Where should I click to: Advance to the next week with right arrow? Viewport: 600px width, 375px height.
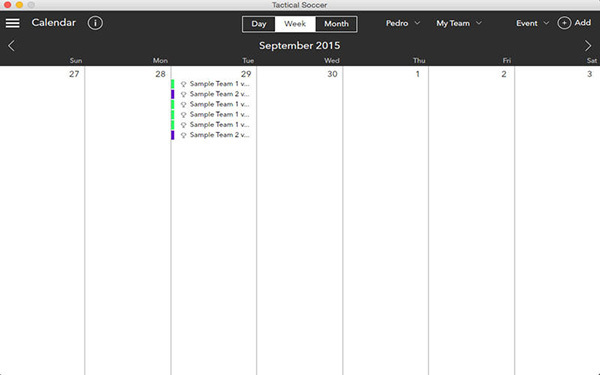pyautogui.click(x=588, y=46)
